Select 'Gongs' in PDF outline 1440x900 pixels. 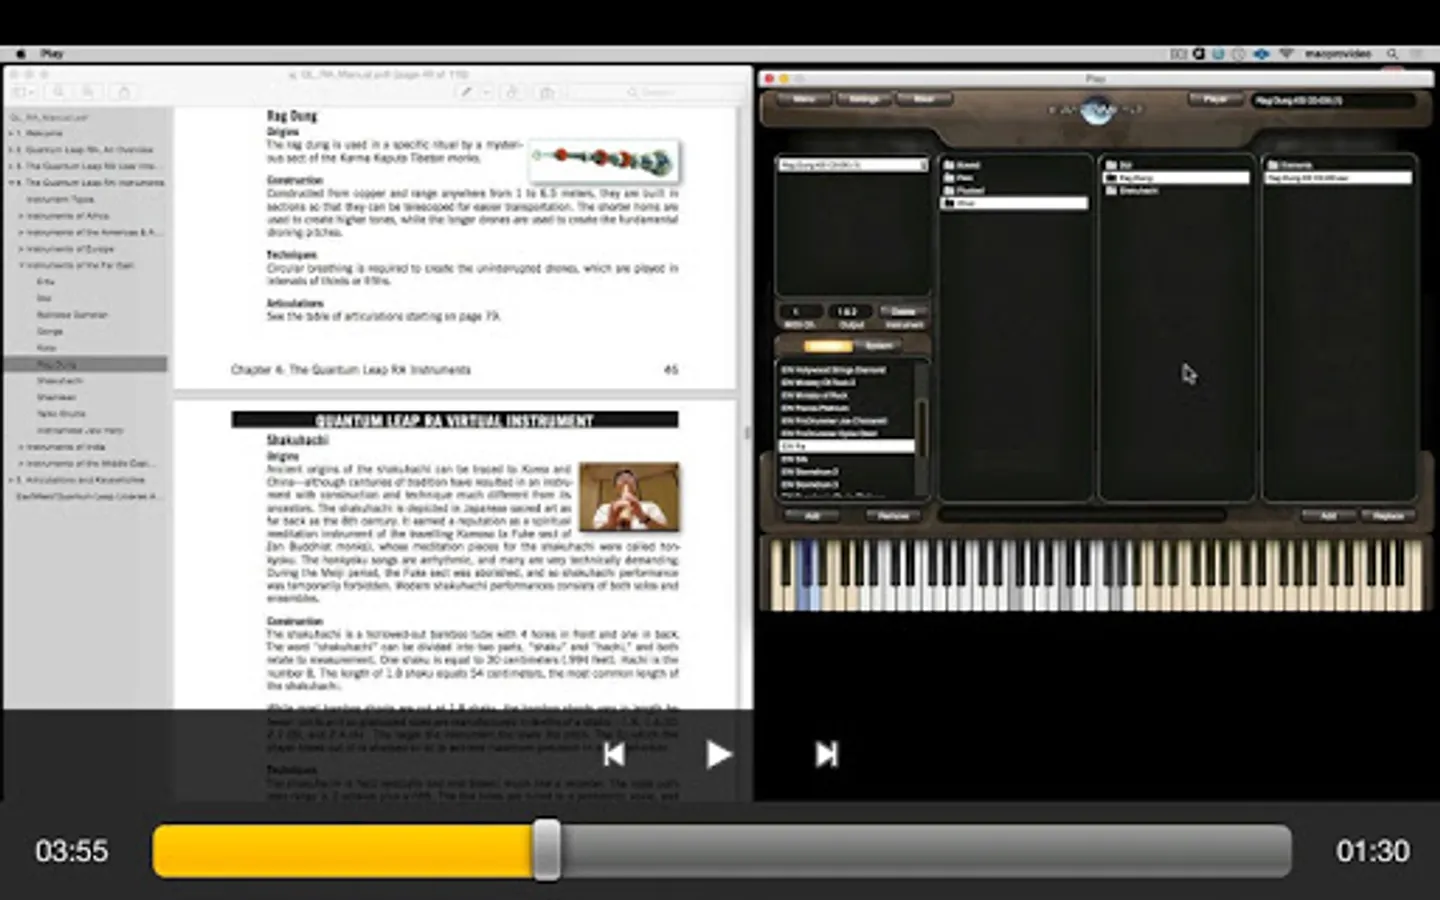50,331
